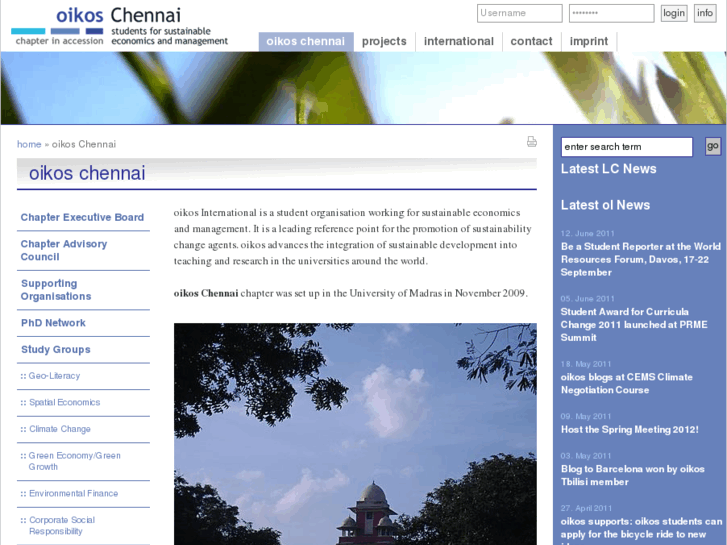Click the 'chapter in accession' text

(59, 41)
